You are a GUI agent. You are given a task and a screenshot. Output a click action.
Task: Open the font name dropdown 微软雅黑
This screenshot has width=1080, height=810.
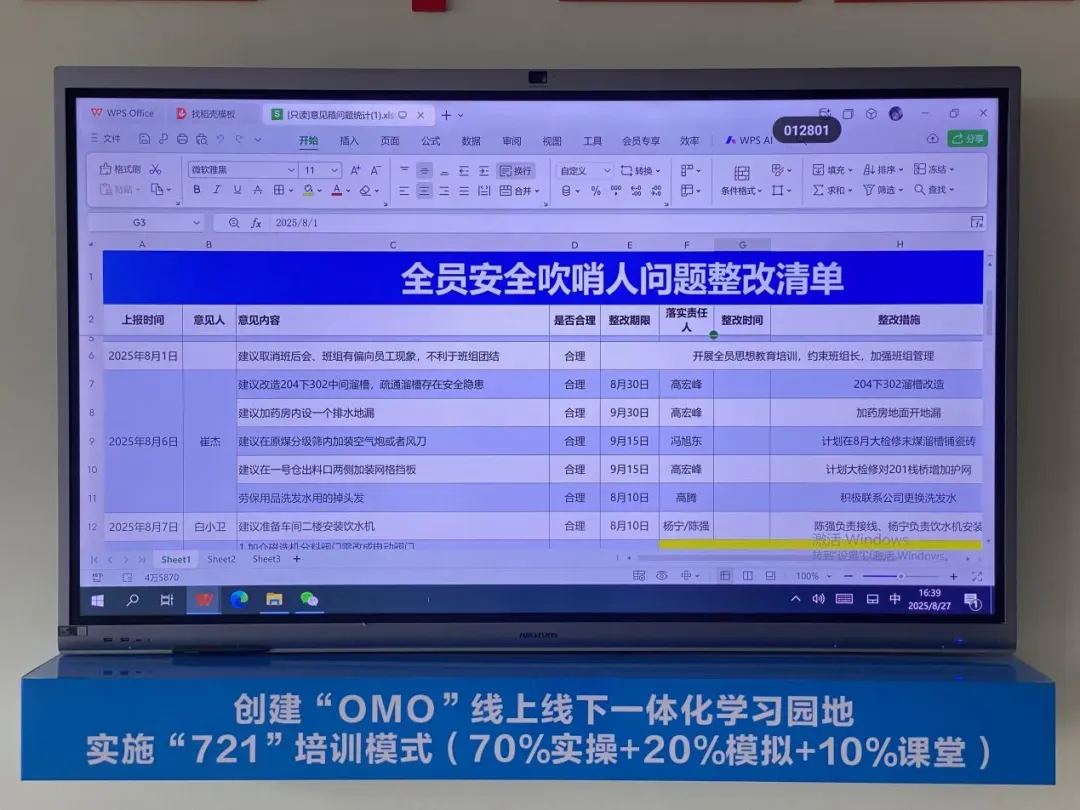click(242, 171)
